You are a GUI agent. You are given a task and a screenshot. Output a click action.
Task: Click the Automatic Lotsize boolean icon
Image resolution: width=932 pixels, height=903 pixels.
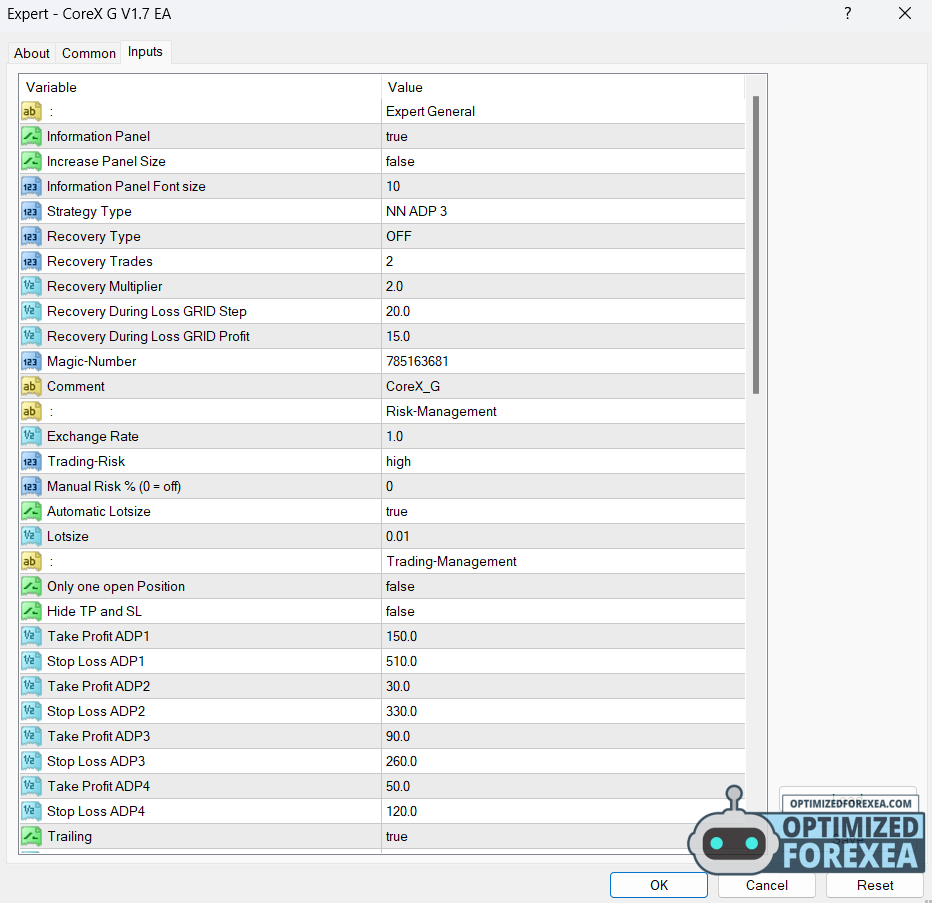[31, 511]
